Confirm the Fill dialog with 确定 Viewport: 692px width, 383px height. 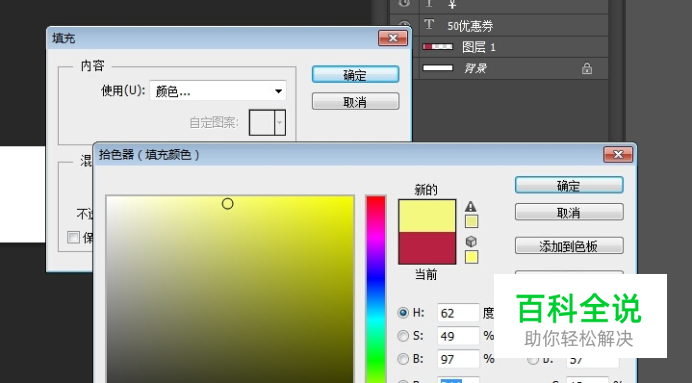[x=355, y=75]
